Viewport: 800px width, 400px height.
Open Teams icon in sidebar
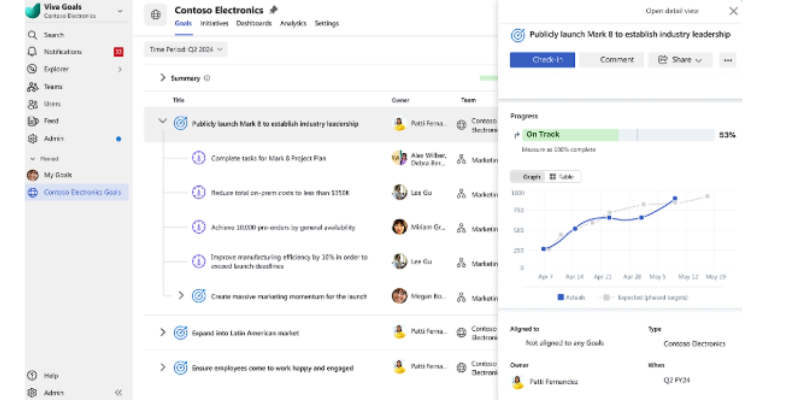[33, 87]
